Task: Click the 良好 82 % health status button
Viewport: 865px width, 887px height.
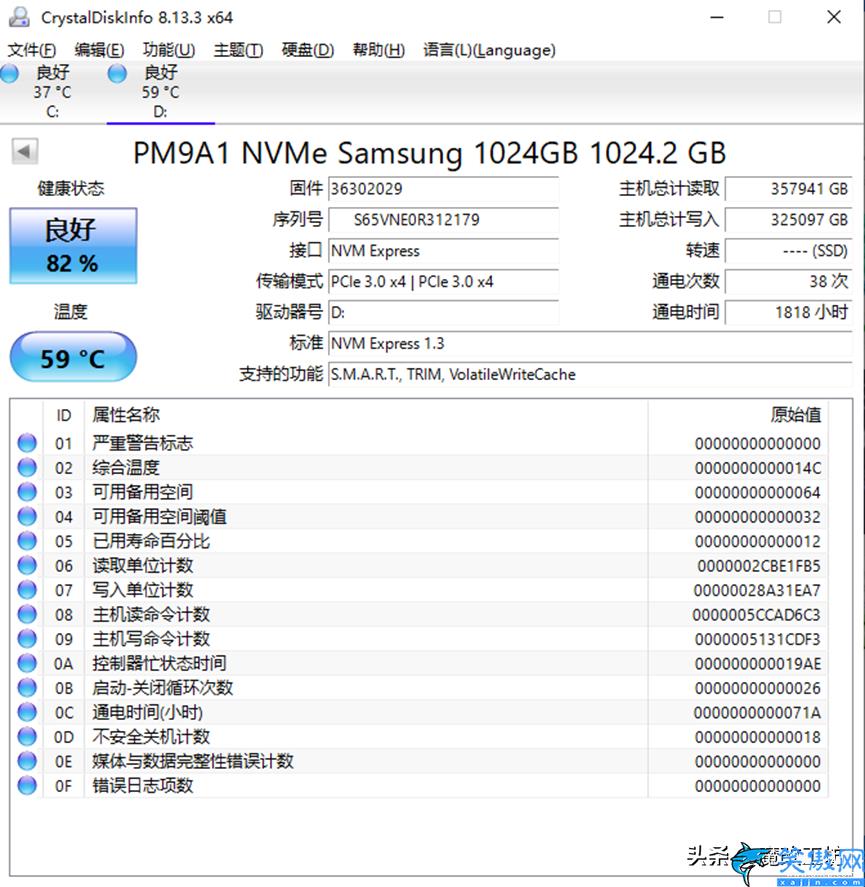Action: click(x=73, y=246)
